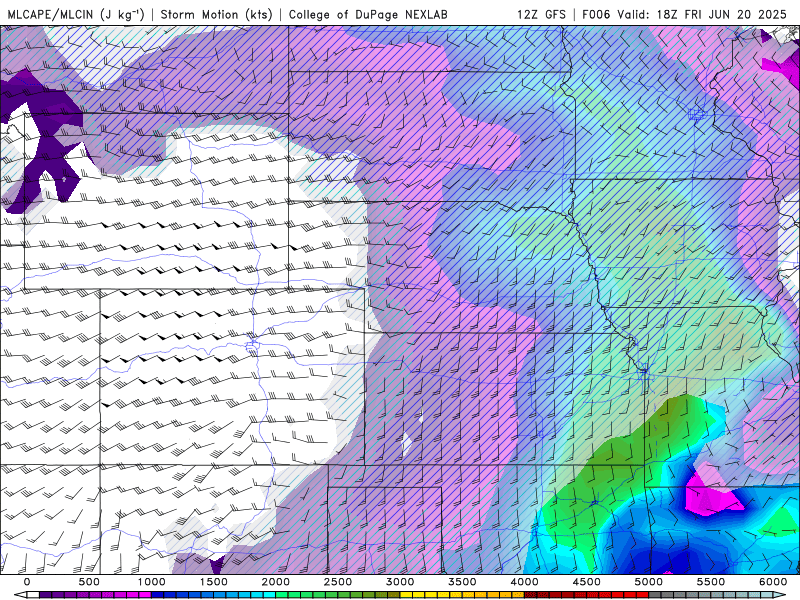This screenshot has width=800, height=600.
Task: Click the left arrow end of color bar
Action: pos(20,595)
